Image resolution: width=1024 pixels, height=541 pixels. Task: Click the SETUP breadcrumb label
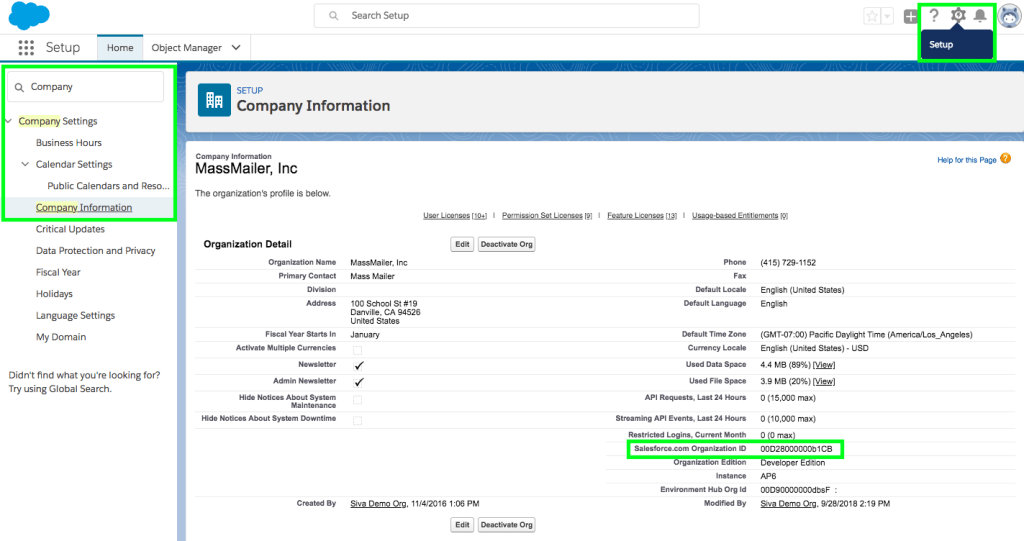tap(249, 90)
